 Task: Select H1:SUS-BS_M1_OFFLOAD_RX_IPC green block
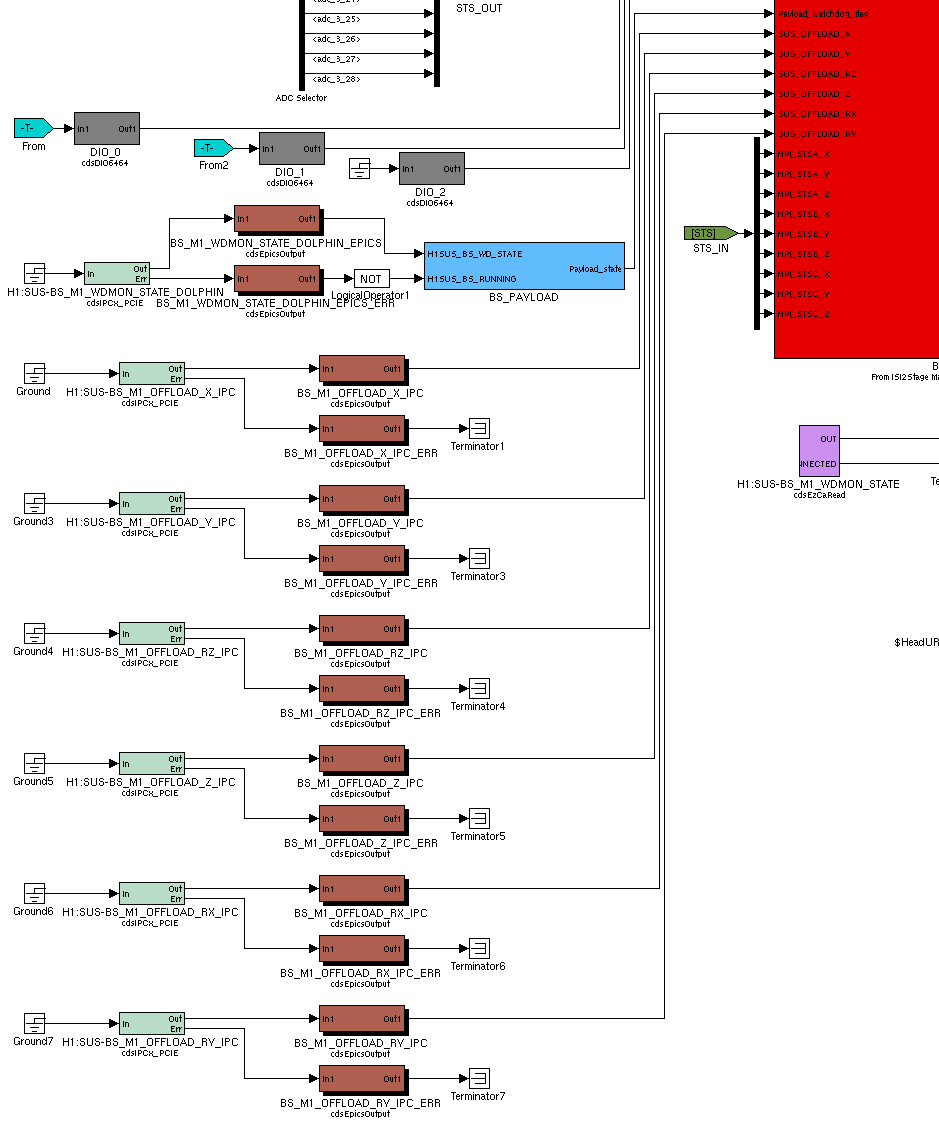click(x=151, y=893)
